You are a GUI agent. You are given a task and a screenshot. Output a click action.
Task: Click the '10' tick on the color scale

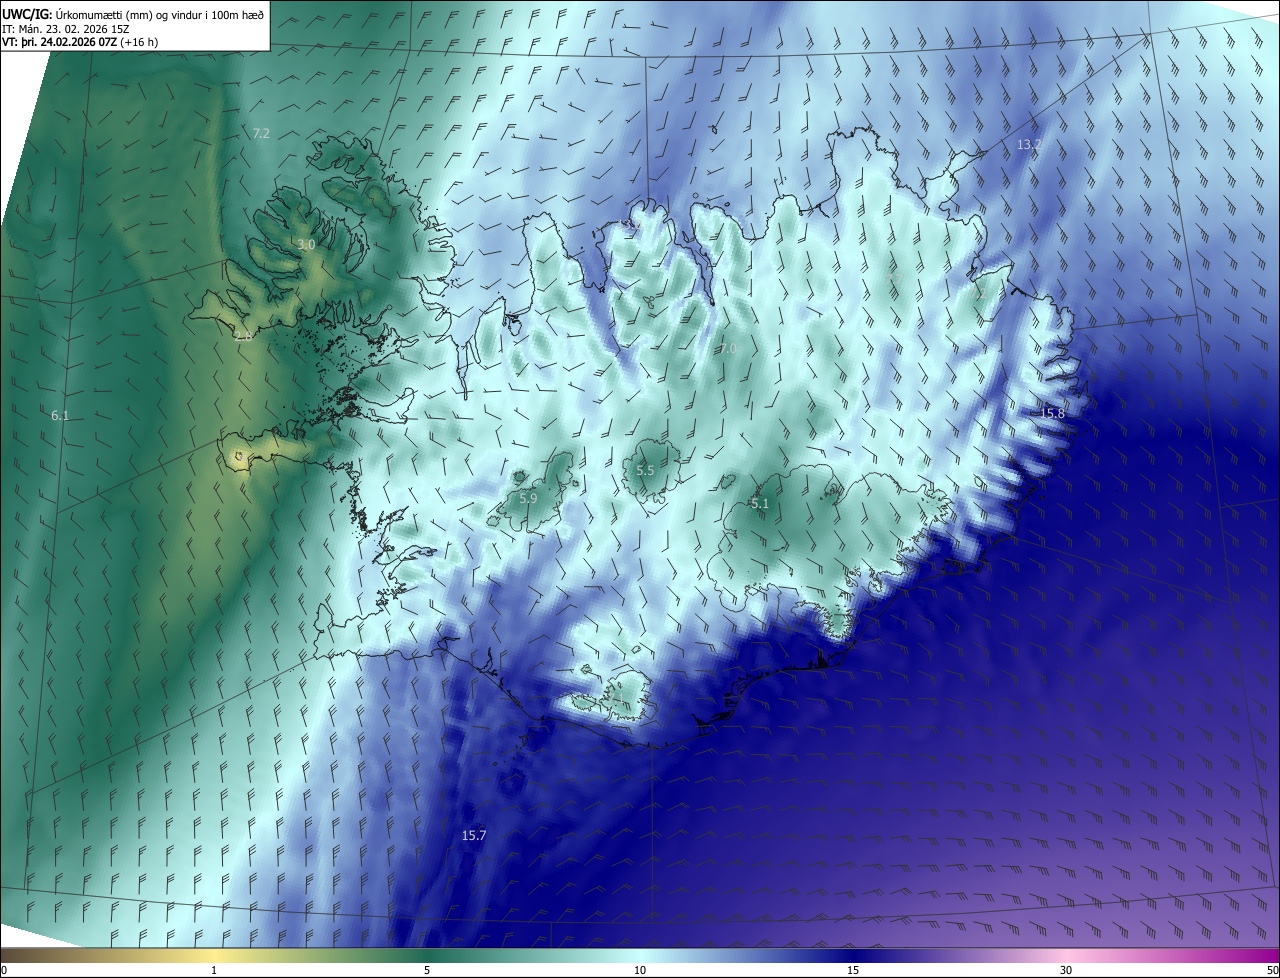pyautogui.click(x=640, y=970)
